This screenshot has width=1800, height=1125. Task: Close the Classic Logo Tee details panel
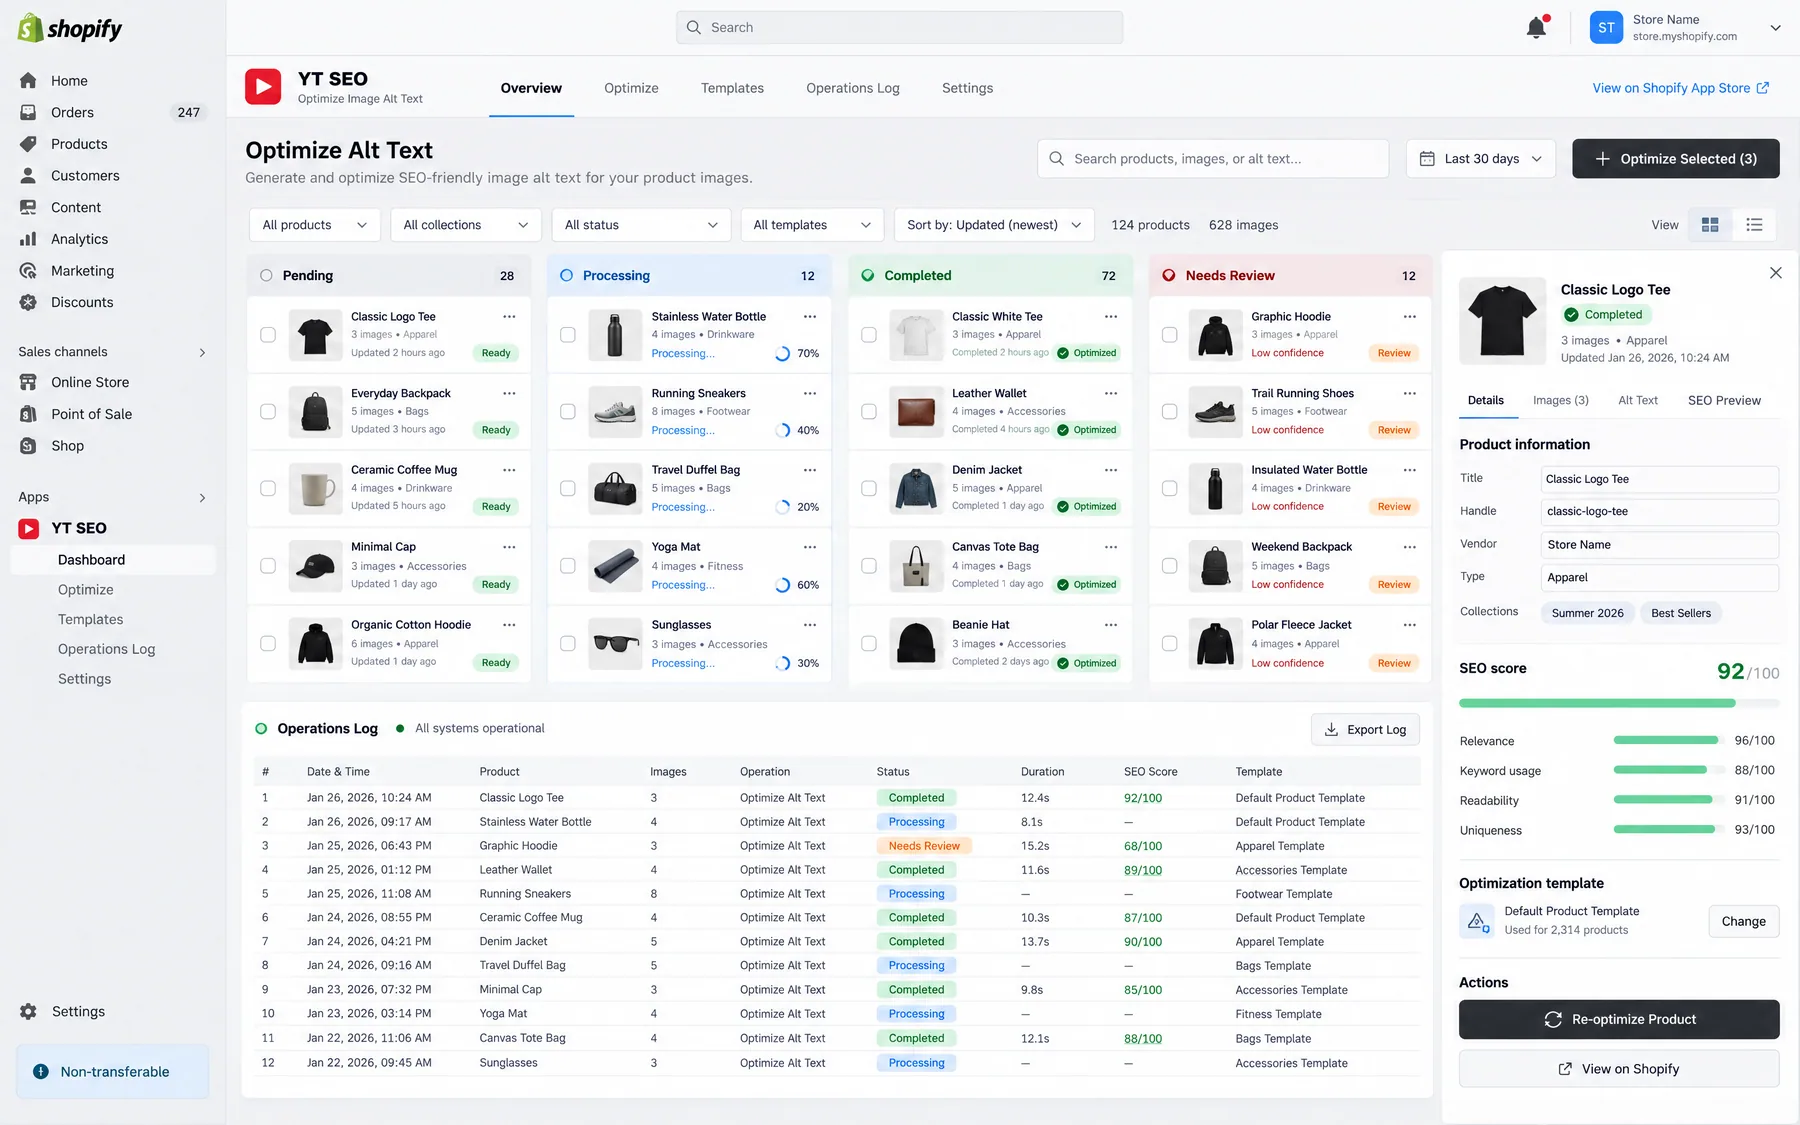(1775, 273)
